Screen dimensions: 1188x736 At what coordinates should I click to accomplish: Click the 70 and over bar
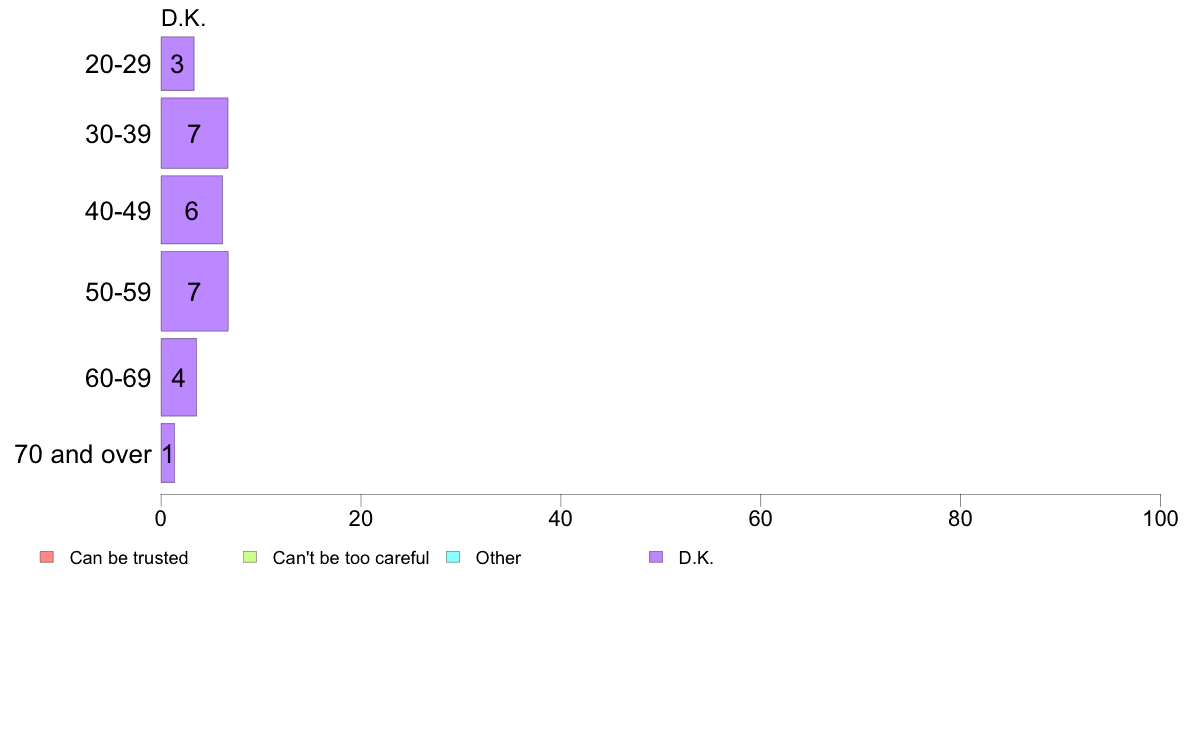click(167, 453)
